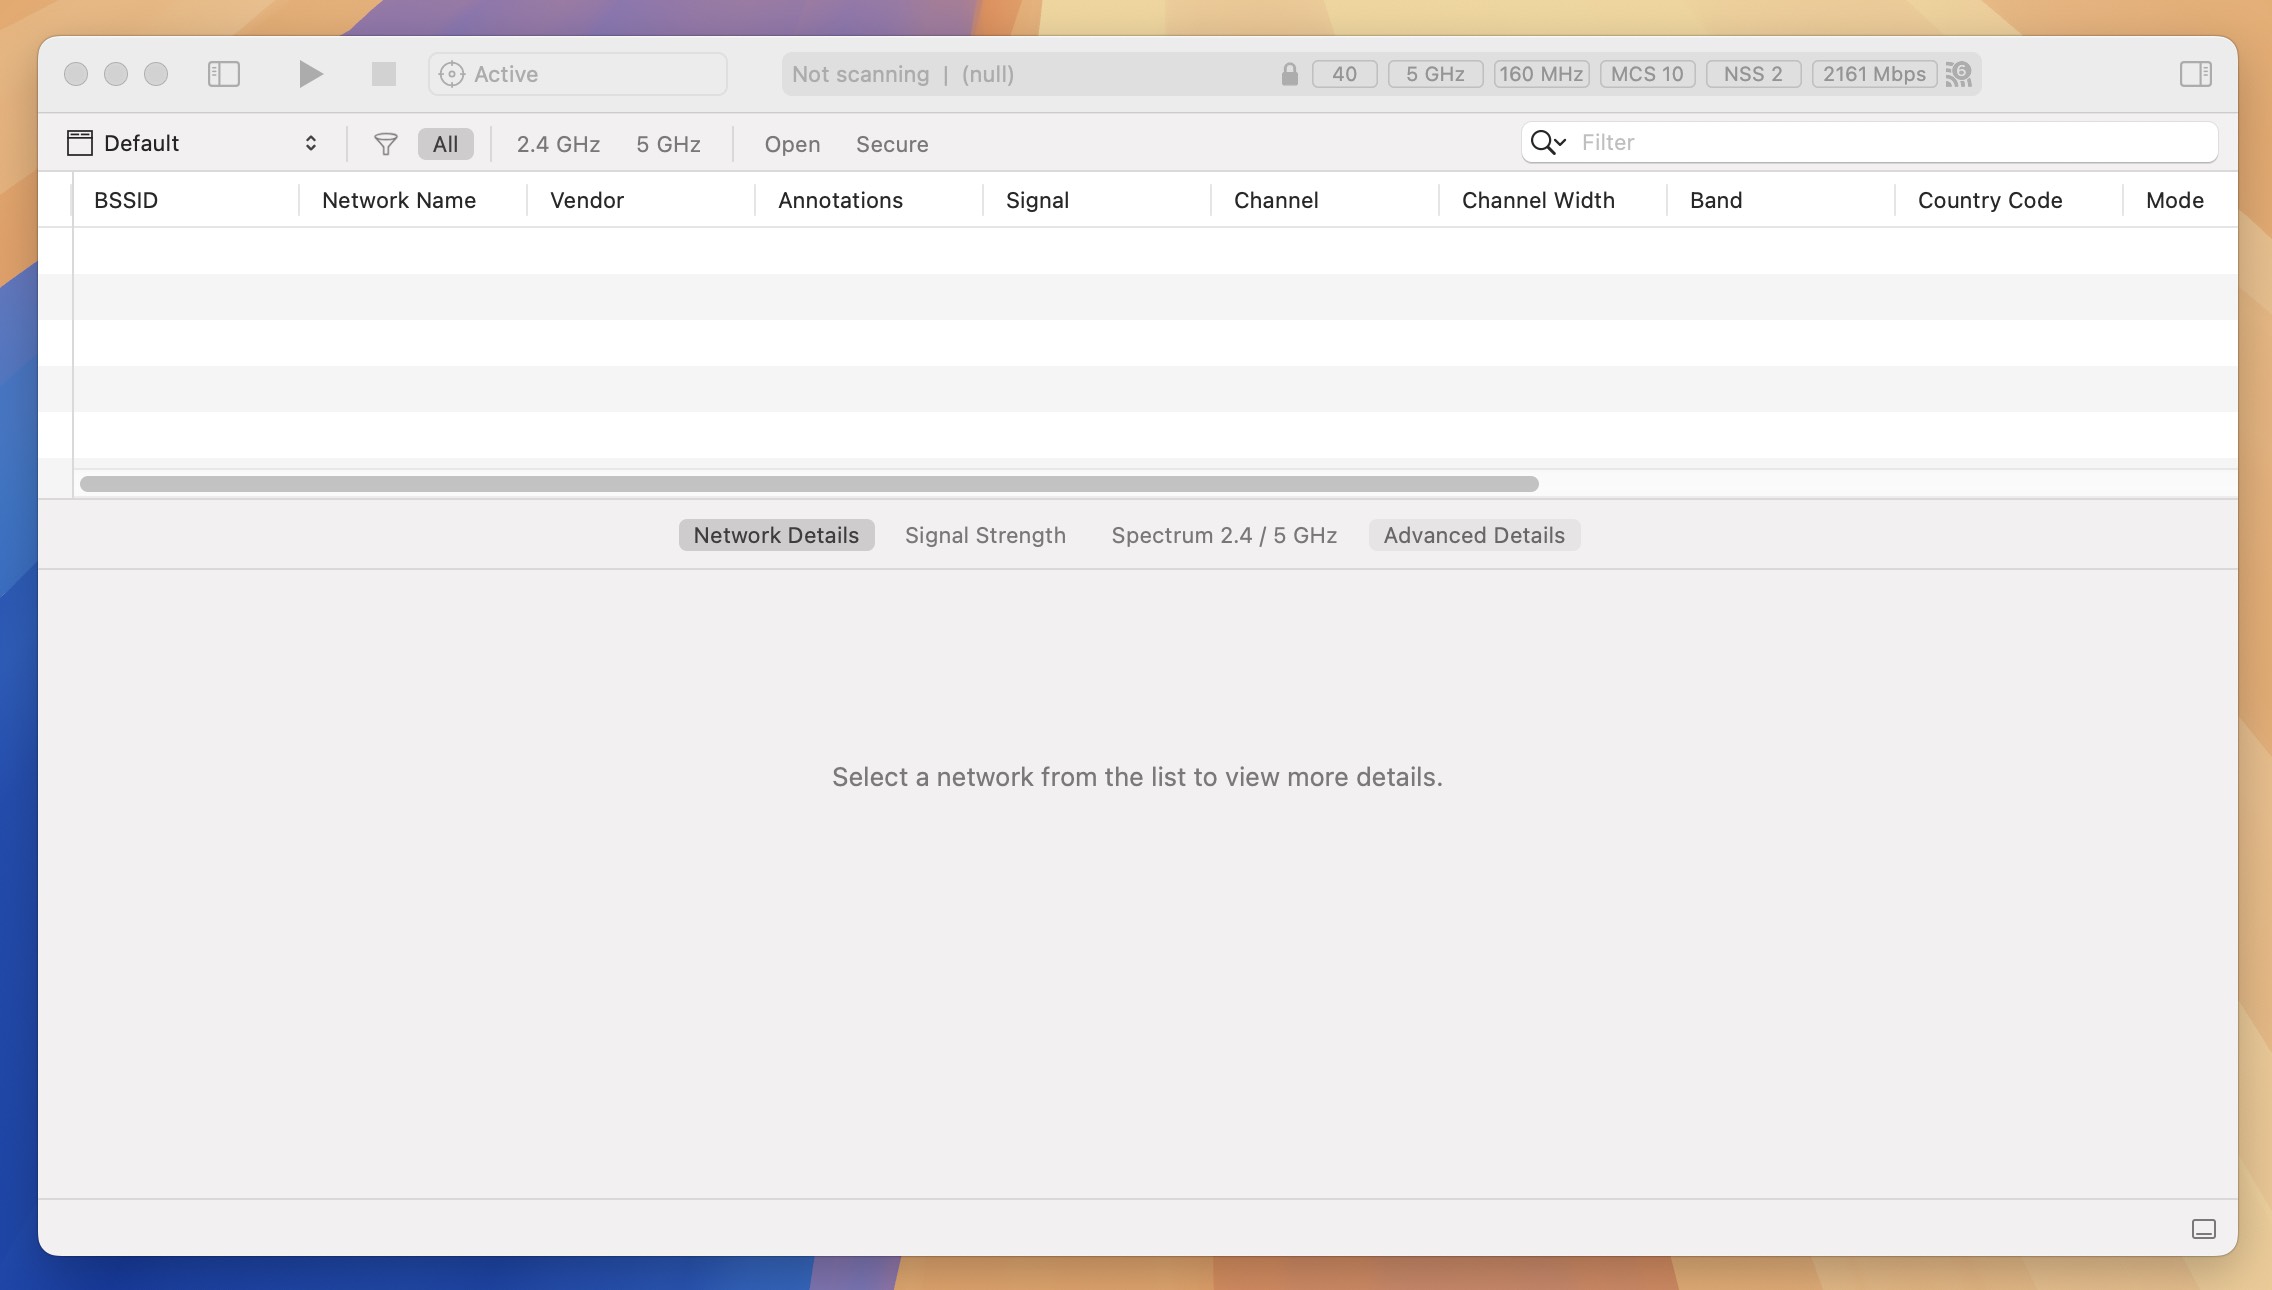Click the filter icon to filter networks

(x=385, y=142)
